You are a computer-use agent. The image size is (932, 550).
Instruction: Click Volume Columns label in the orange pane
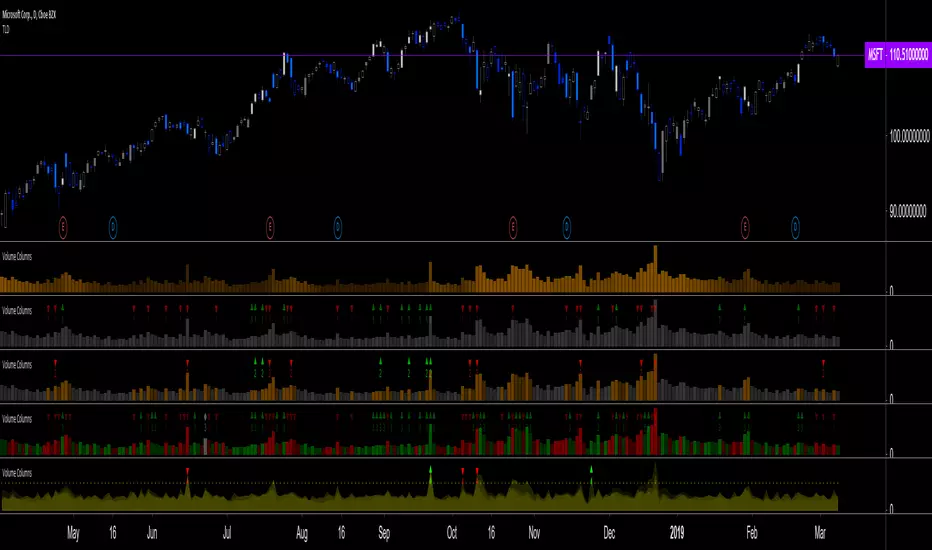click(x=17, y=256)
